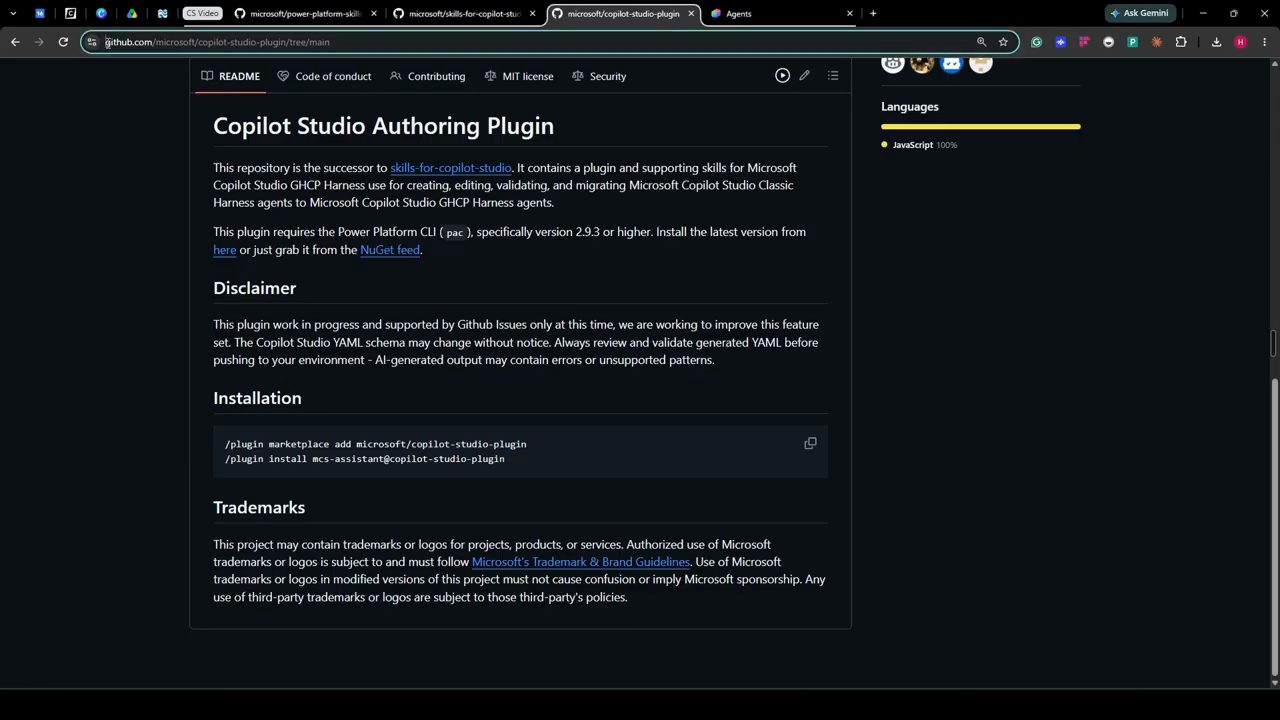Screen dimensions: 1280x720
Task: Follow the "here" link for the CLI install
Action: coord(224,250)
